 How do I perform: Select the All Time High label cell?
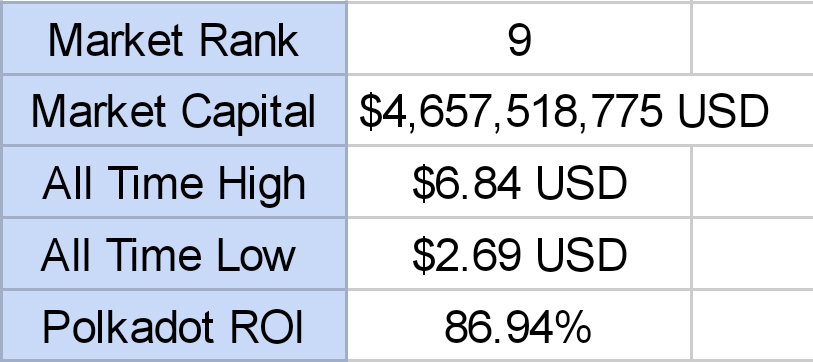coord(175,182)
